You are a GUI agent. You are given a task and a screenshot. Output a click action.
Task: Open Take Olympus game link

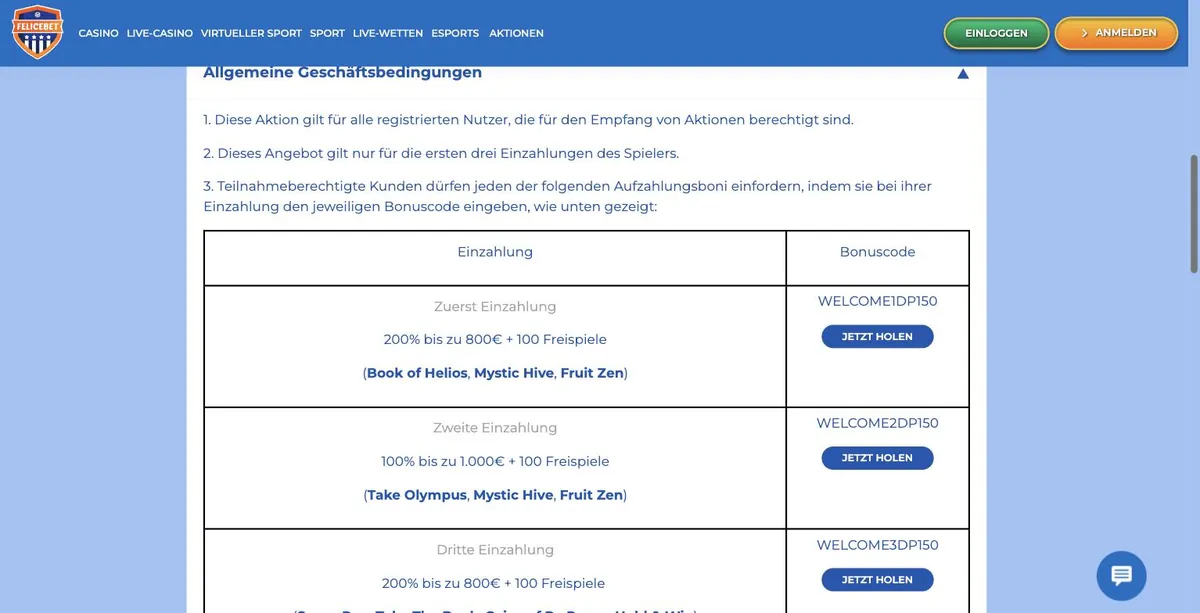pyautogui.click(x=417, y=495)
